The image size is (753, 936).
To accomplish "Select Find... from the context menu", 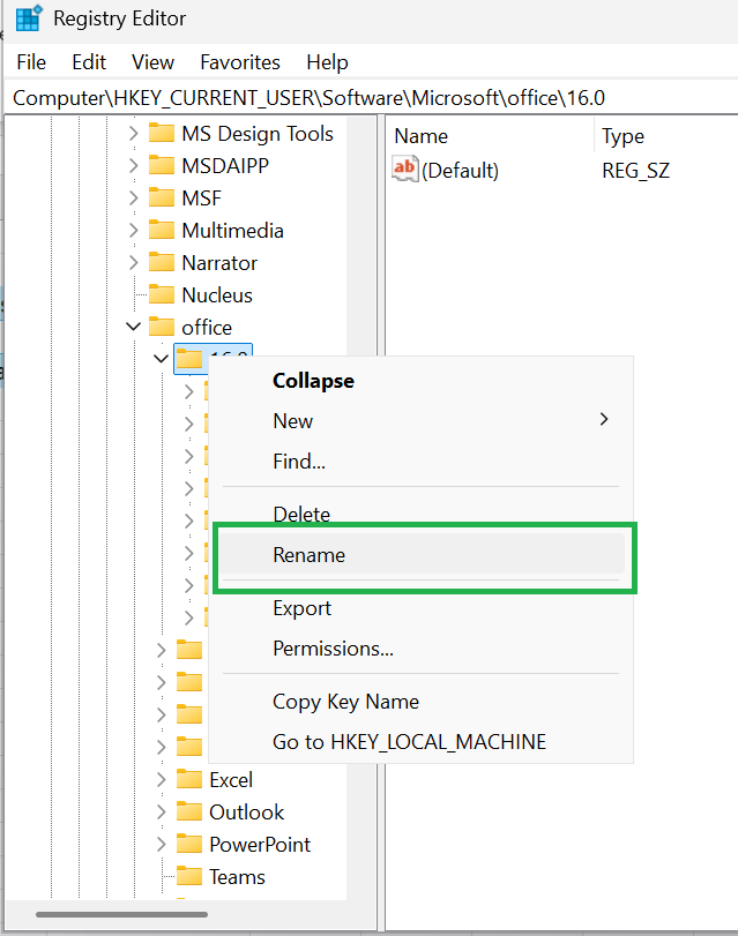I will point(421,461).
